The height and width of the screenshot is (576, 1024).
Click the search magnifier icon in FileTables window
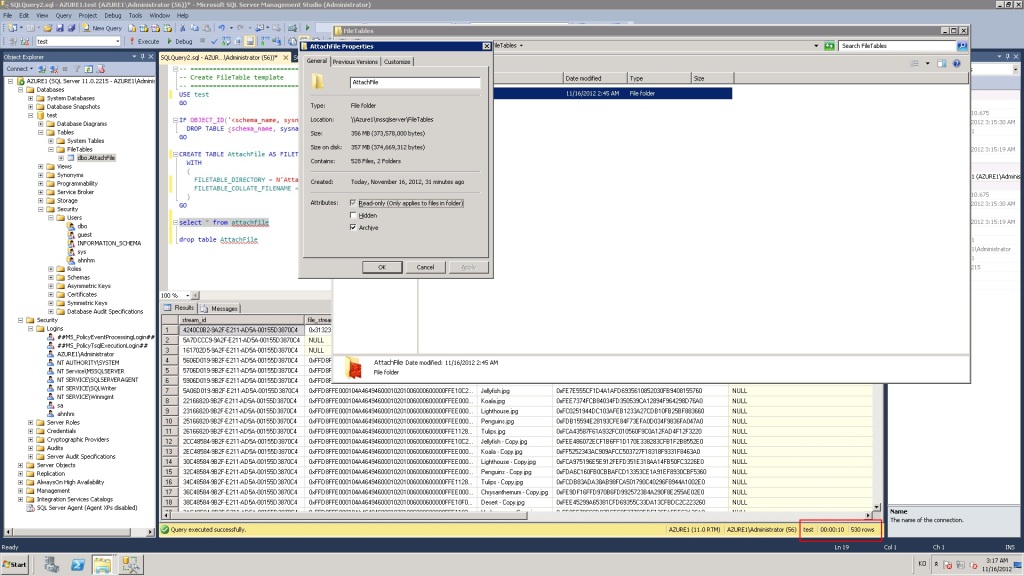(x=962, y=46)
